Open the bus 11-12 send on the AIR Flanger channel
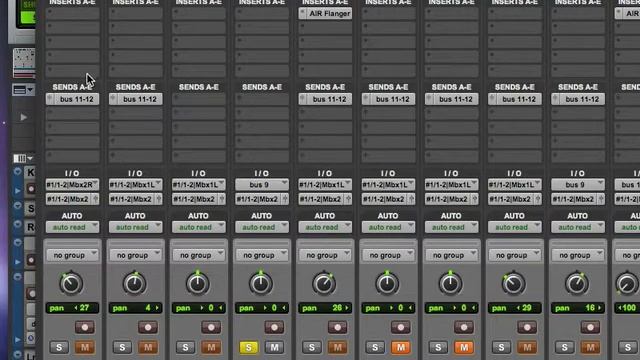 pos(325,99)
